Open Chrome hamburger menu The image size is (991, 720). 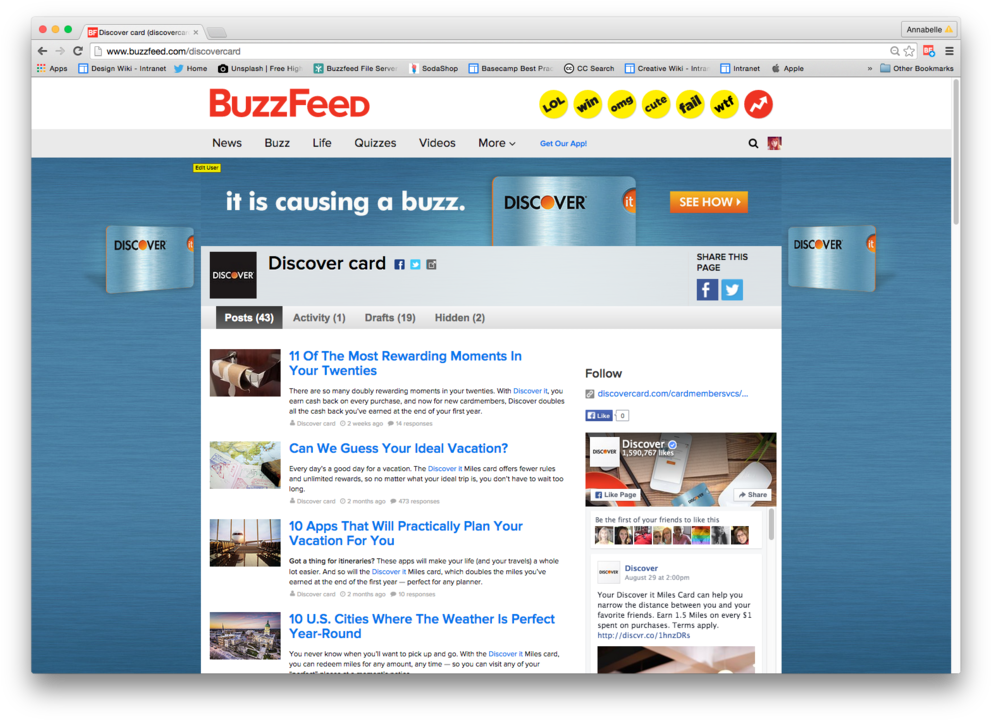coord(949,51)
